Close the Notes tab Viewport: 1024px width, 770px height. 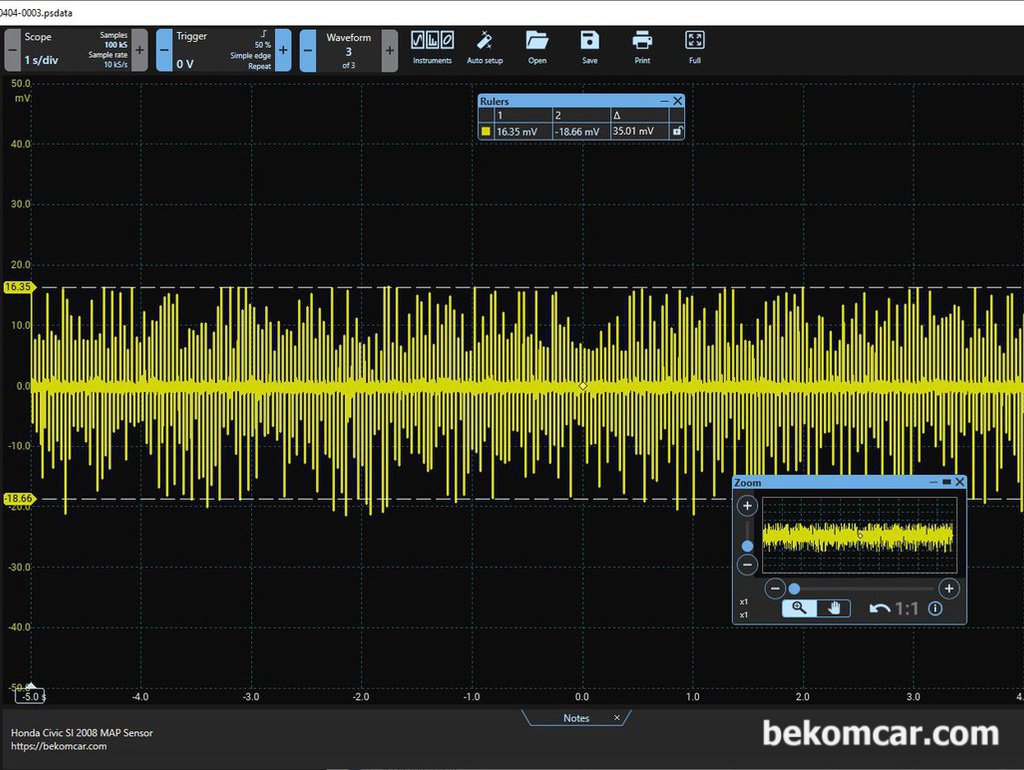616,717
